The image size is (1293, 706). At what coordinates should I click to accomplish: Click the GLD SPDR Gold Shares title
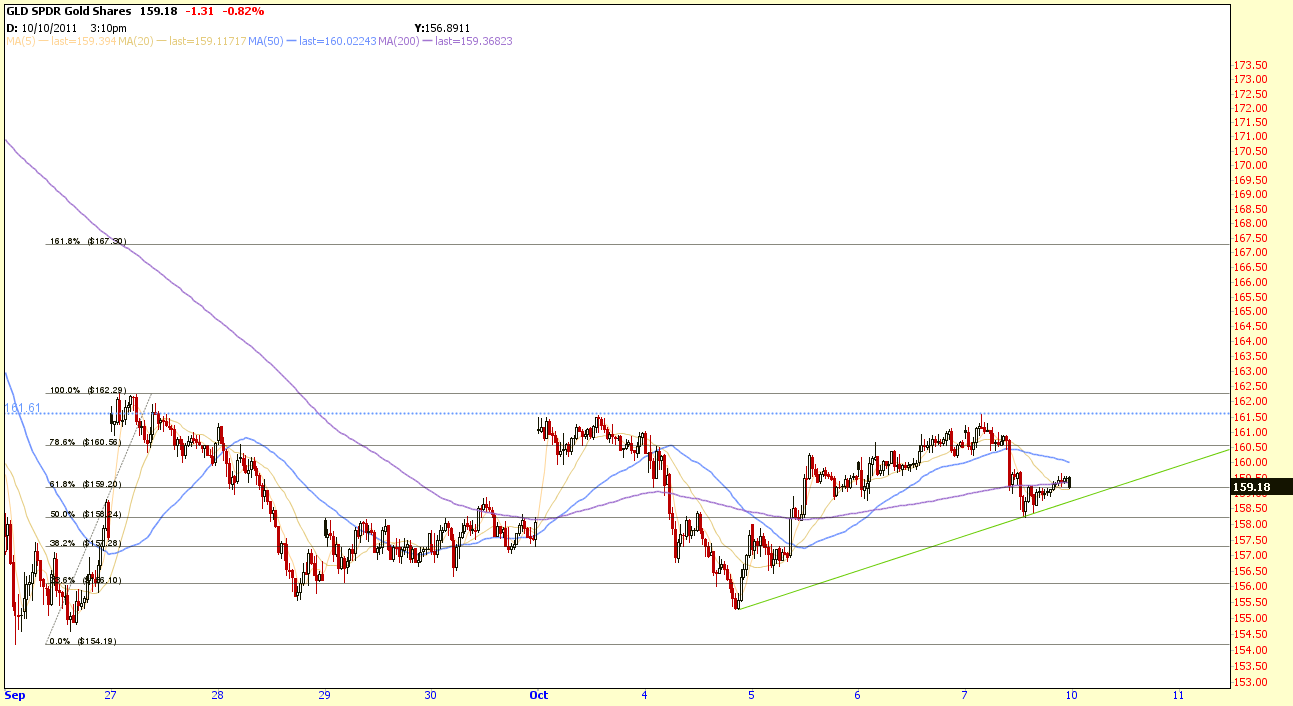pyautogui.click(x=68, y=11)
